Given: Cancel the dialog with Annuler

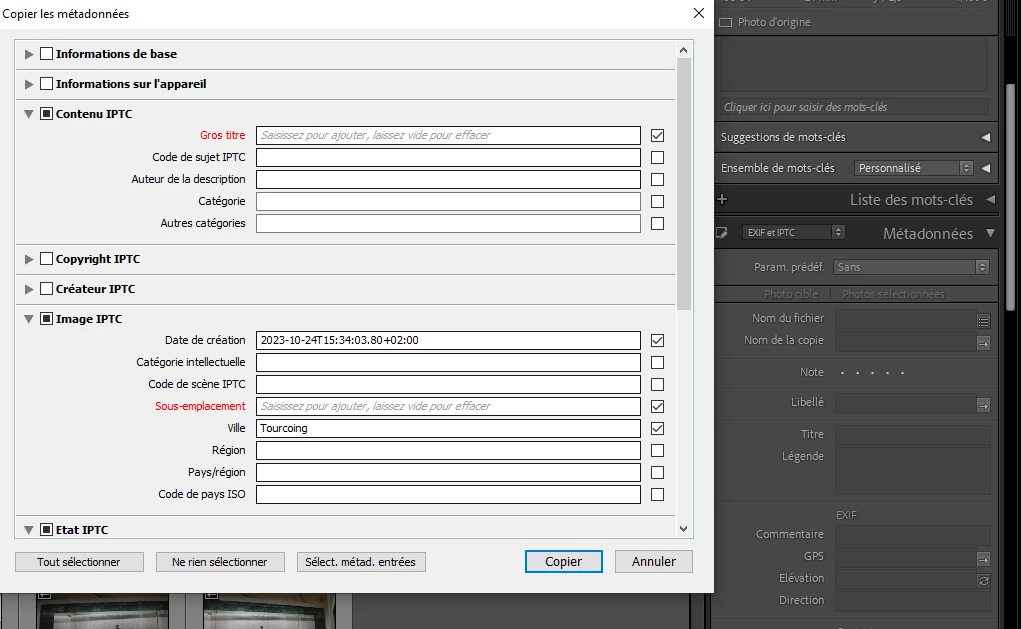Looking at the screenshot, I should click(x=654, y=561).
